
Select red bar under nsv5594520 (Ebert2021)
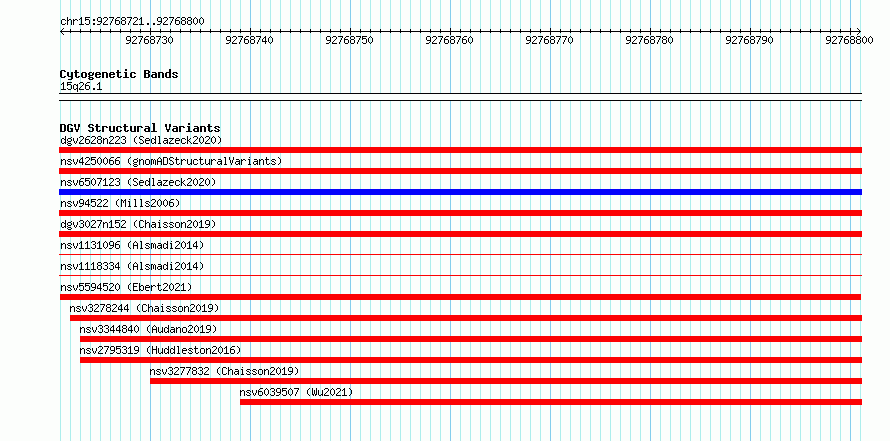tap(460, 297)
